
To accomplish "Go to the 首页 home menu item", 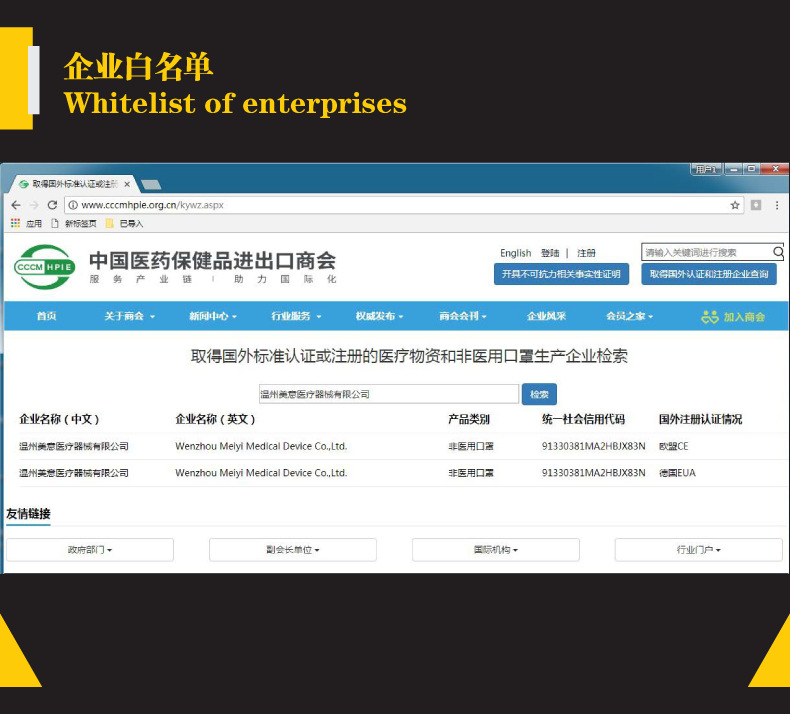I will click(46, 316).
